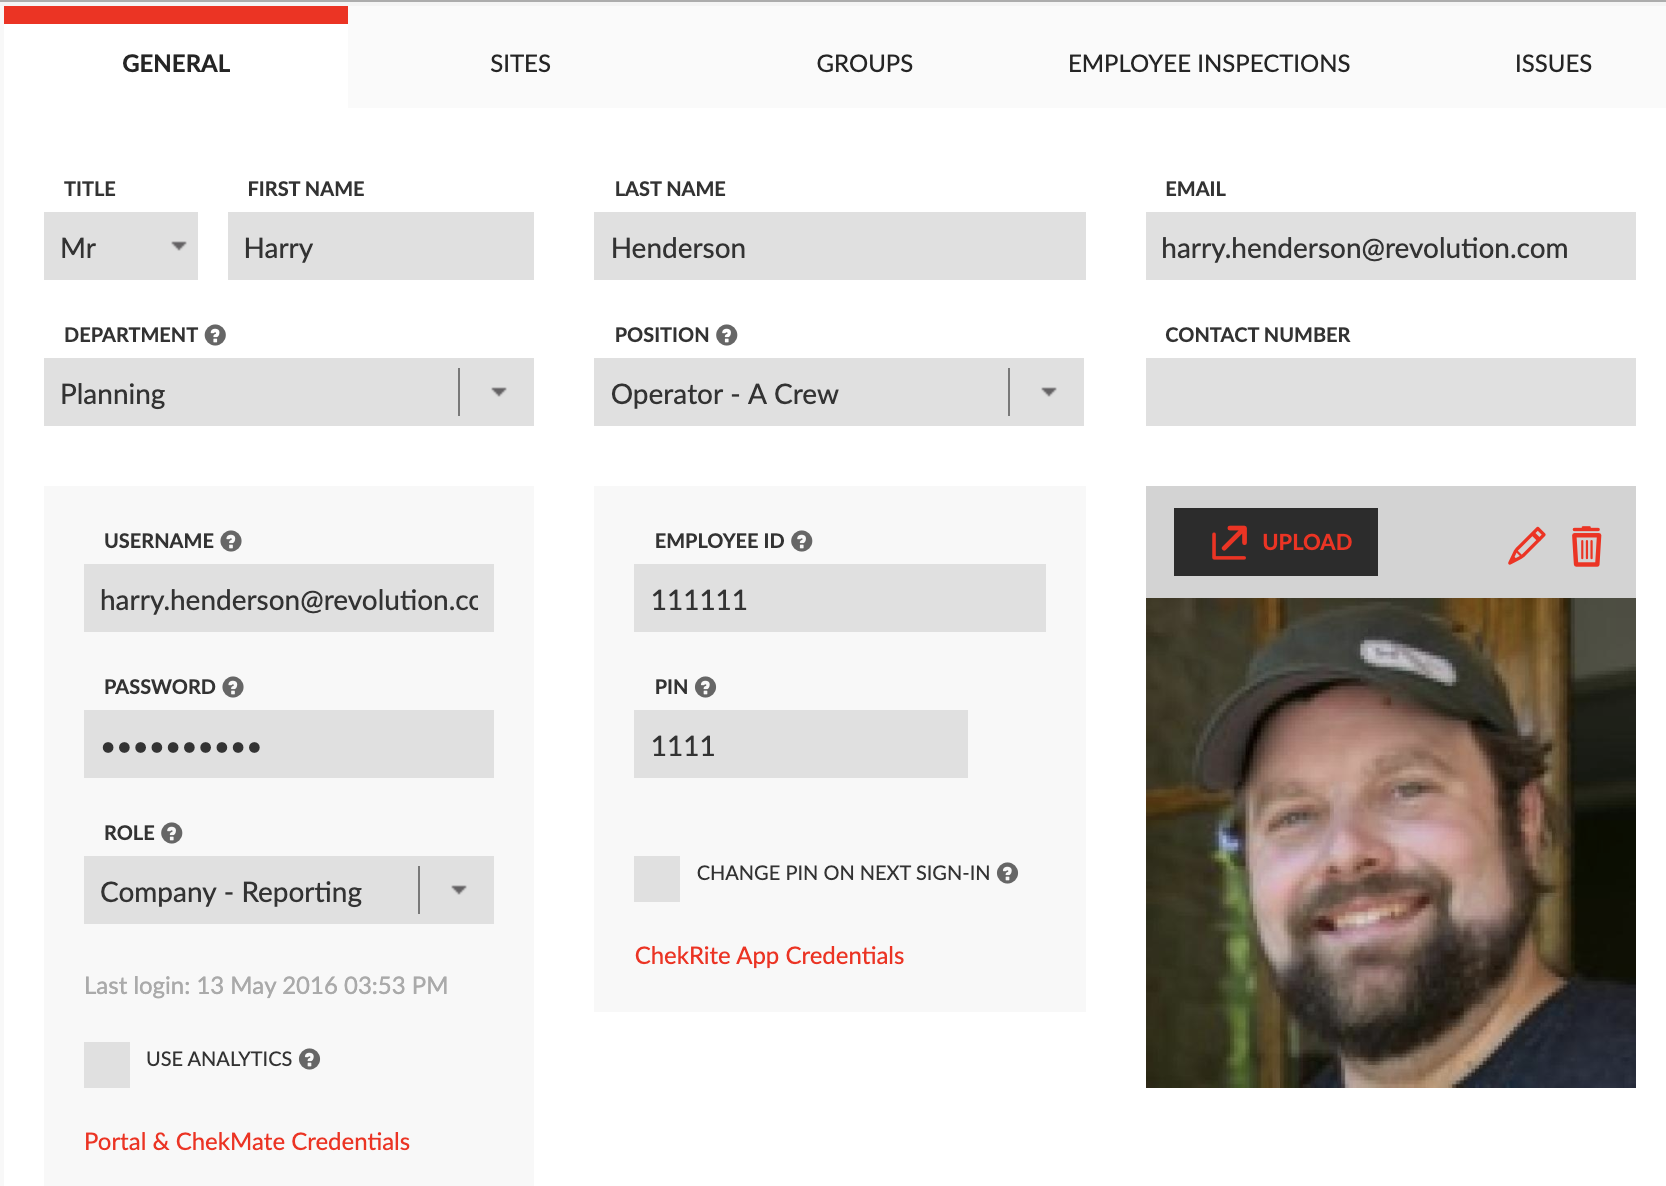Viewport: 1666px width, 1186px height.
Task: Click the Change PIN on next sign-in help icon
Action: click(1008, 873)
